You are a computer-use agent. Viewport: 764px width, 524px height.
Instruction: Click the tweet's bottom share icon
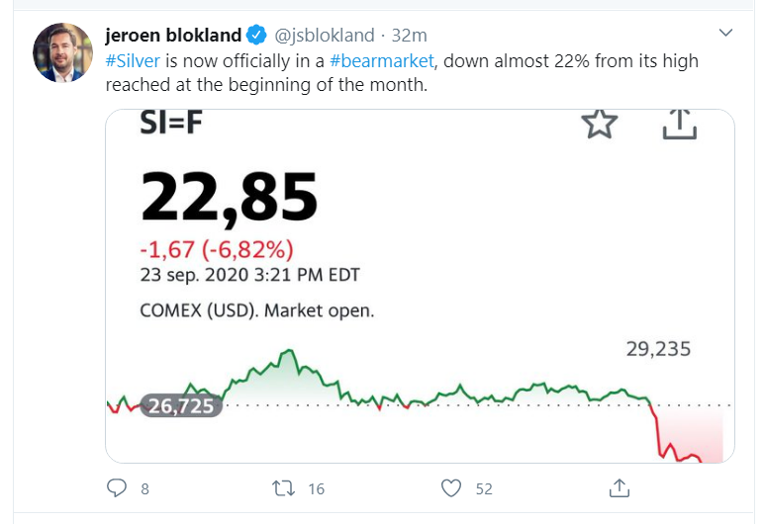click(x=619, y=488)
